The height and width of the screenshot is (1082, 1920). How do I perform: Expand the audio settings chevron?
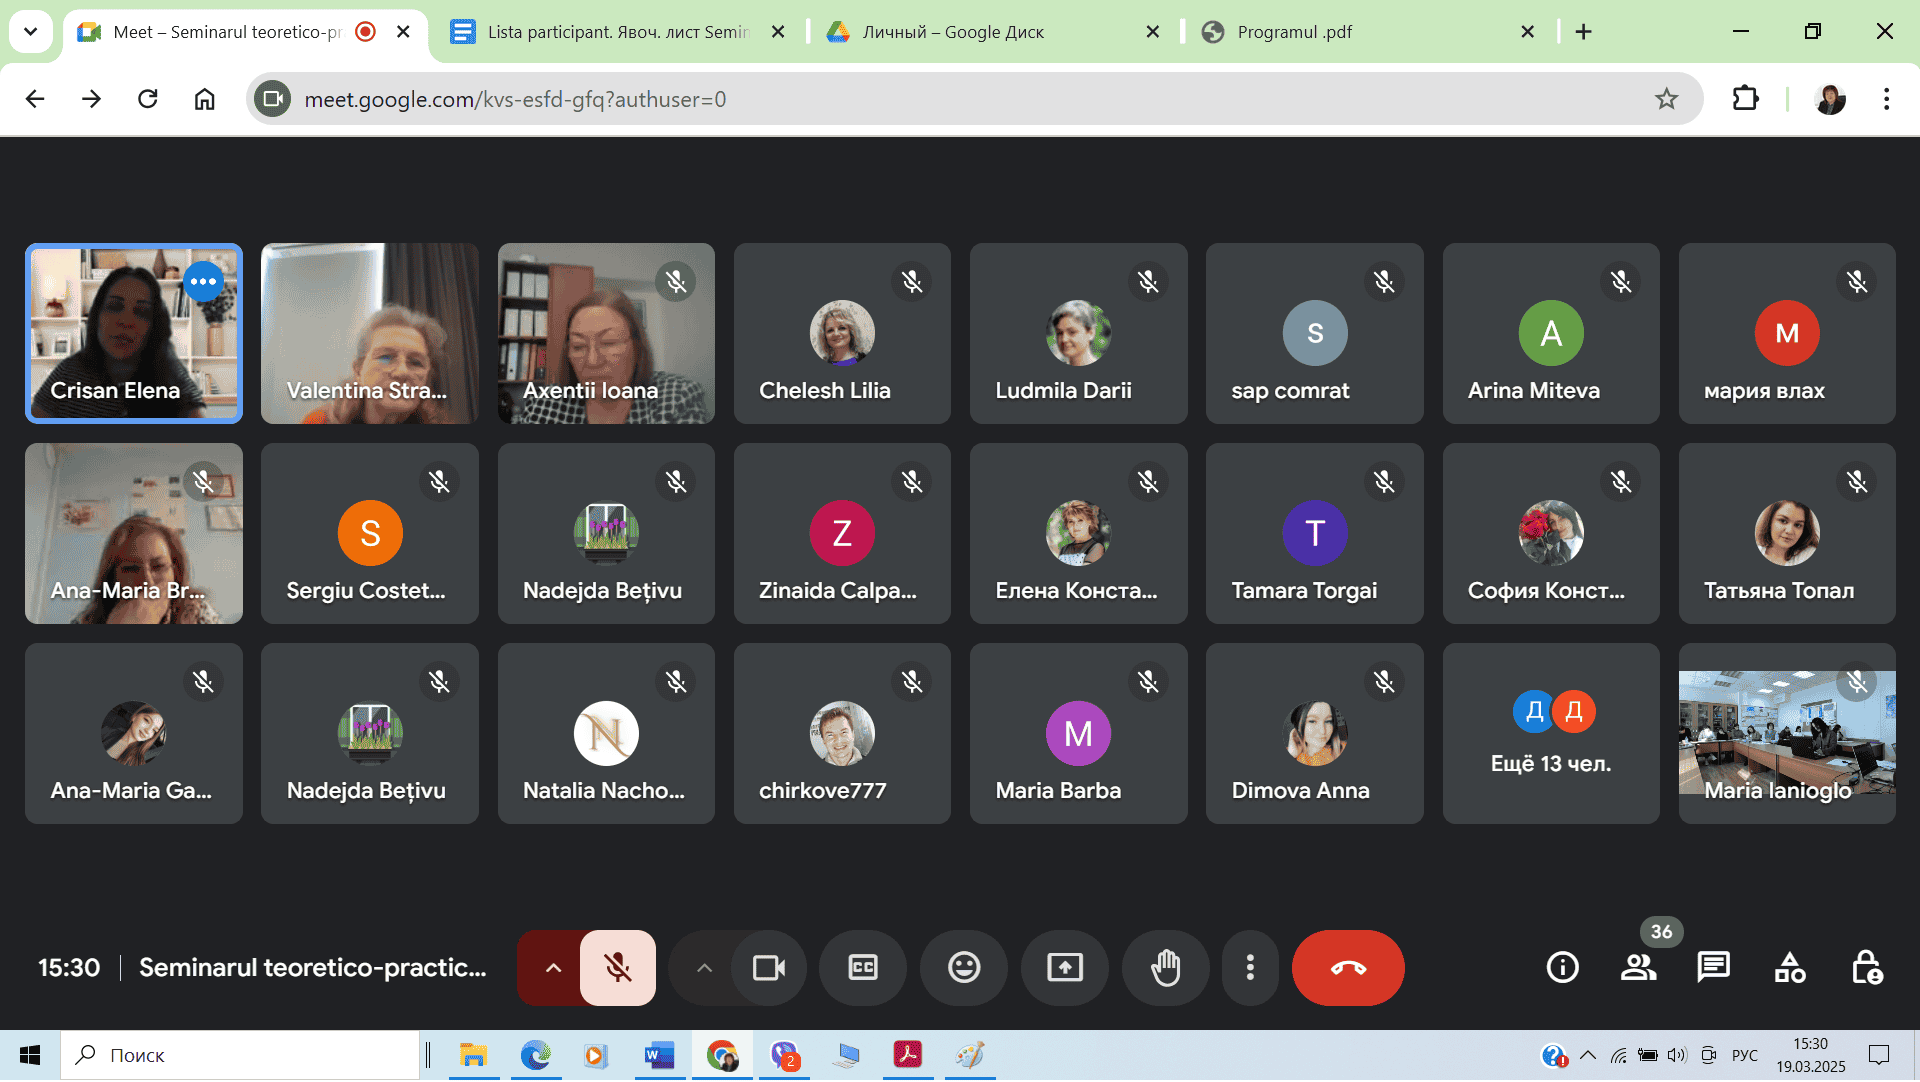tap(553, 968)
